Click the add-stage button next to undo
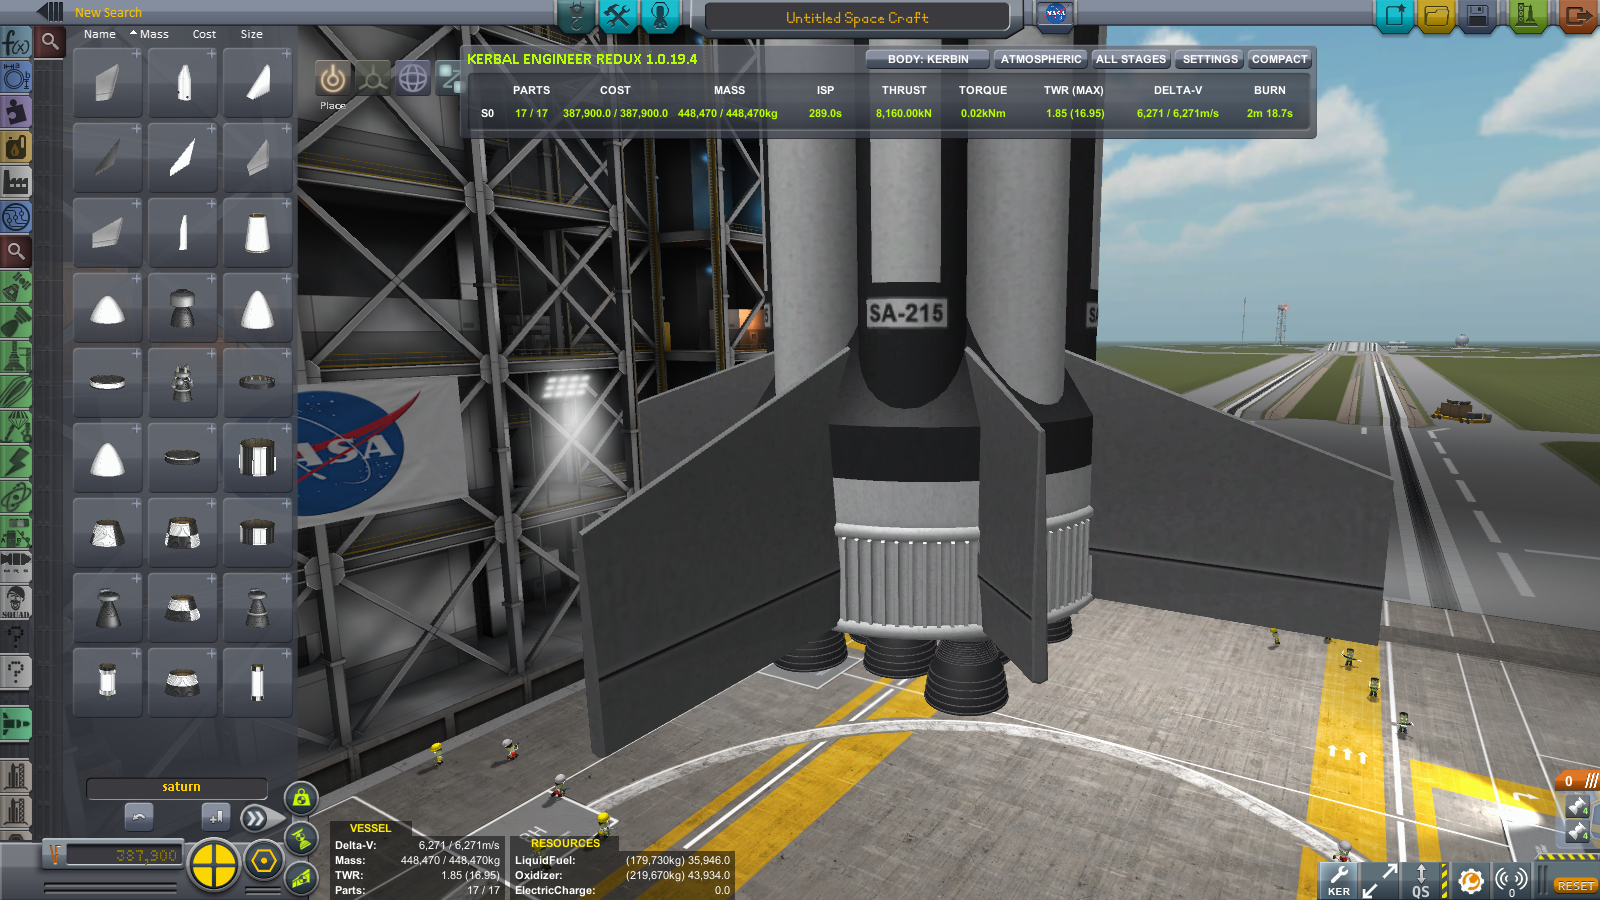The width and height of the screenshot is (1600, 900). 216,817
